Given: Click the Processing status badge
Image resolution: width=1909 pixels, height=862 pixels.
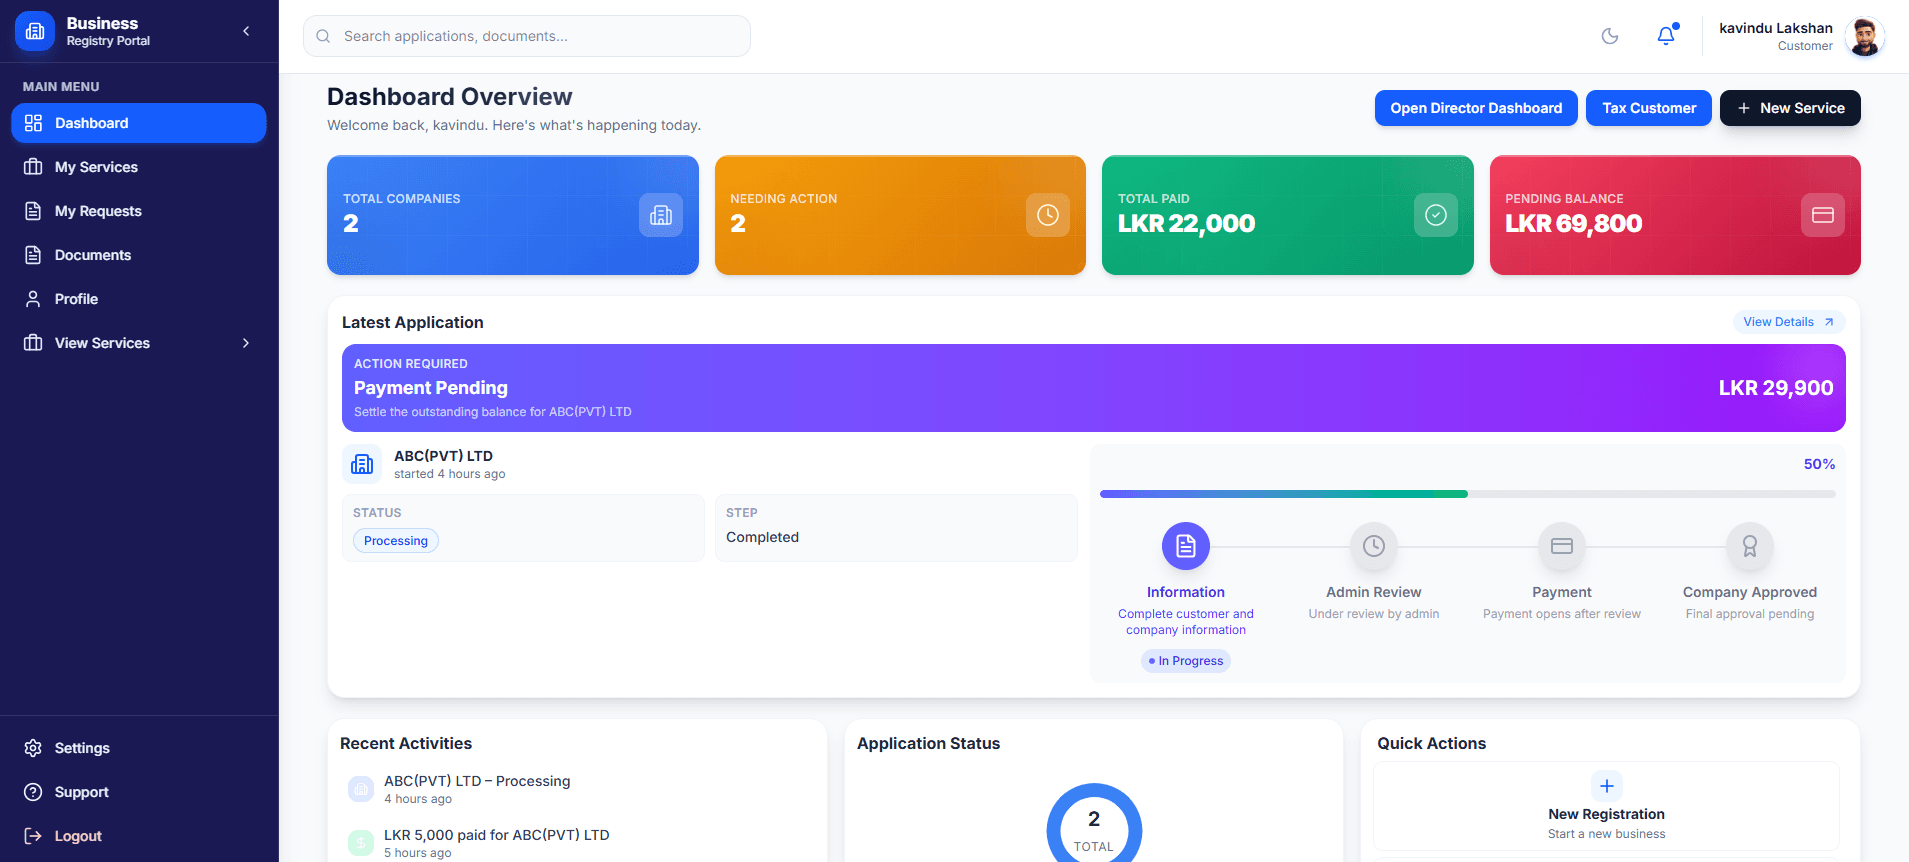Looking at the screenshot, I should 396,541.
